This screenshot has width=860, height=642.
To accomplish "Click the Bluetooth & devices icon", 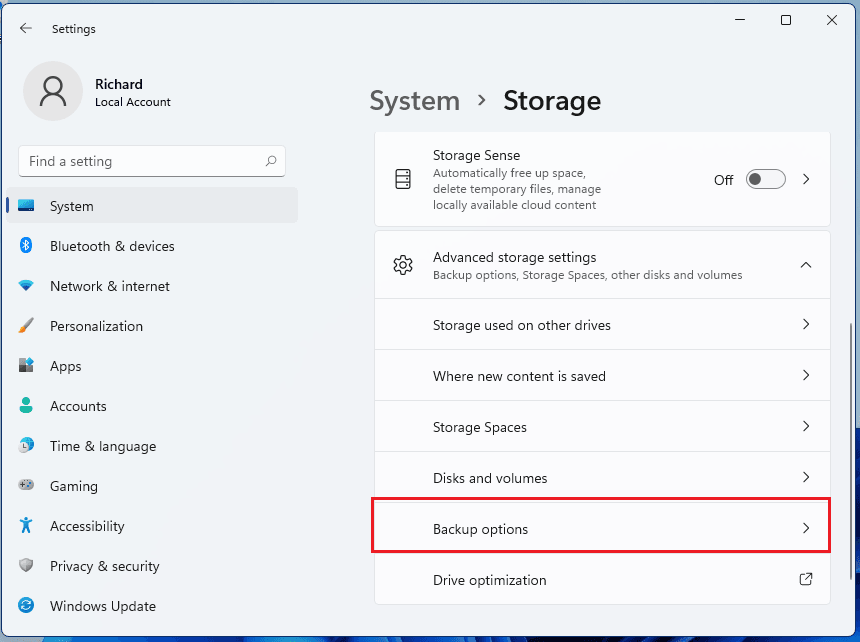I will [27, 246].
